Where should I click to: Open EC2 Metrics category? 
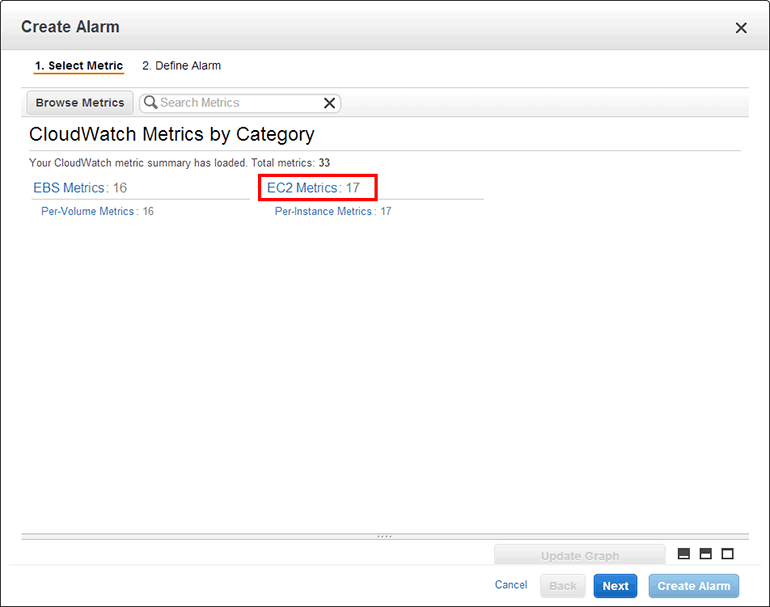pos(303,188)
